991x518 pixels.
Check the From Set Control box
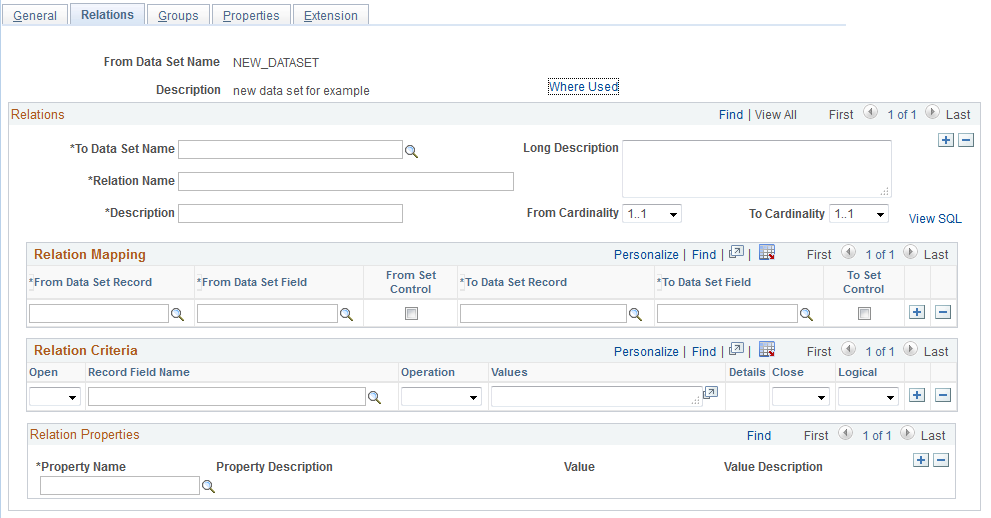pyautogui.click(x=411, y=313)
